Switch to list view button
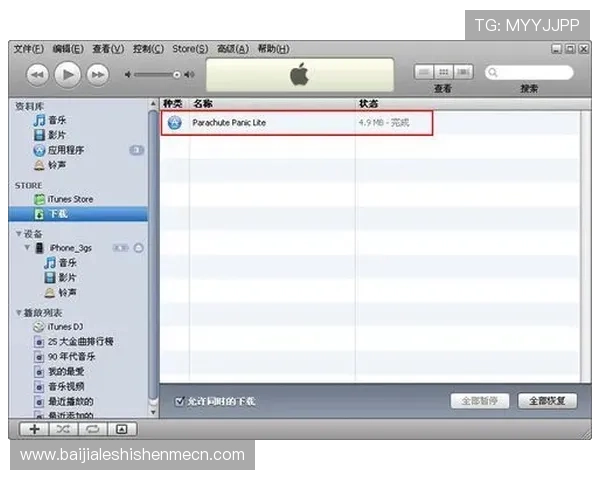 click(424, 72)
